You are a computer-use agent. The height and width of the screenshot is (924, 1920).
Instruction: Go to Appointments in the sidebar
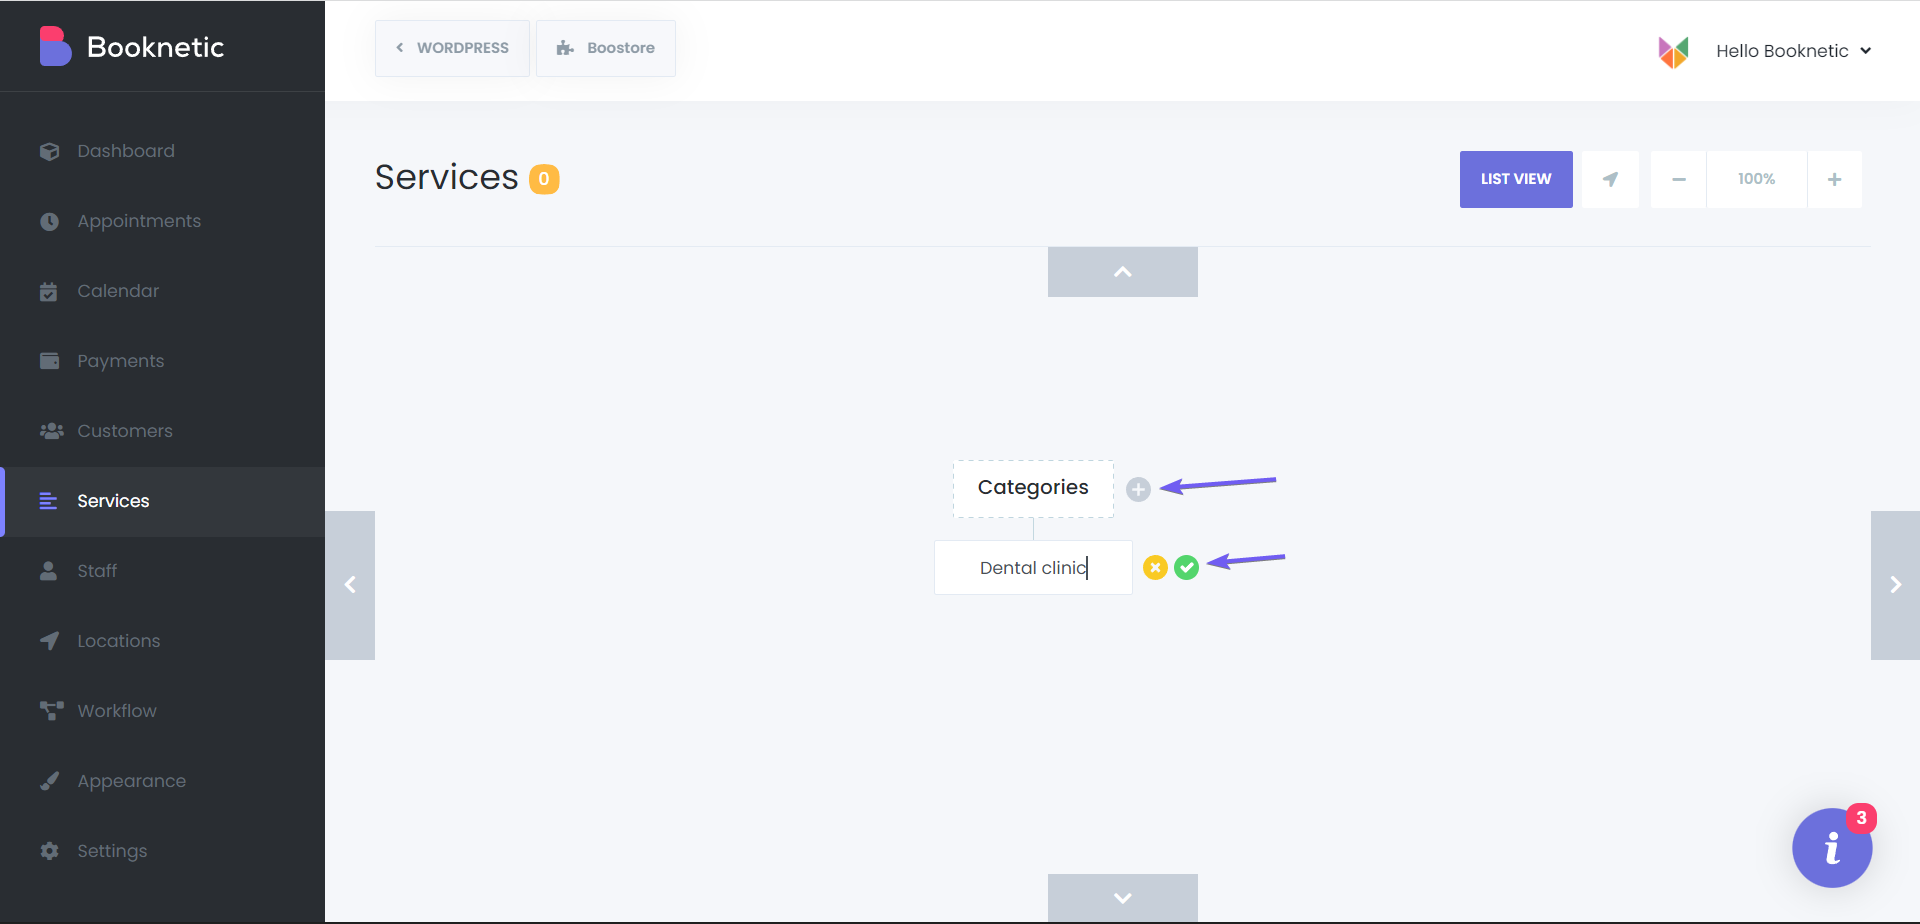point(162,221)
